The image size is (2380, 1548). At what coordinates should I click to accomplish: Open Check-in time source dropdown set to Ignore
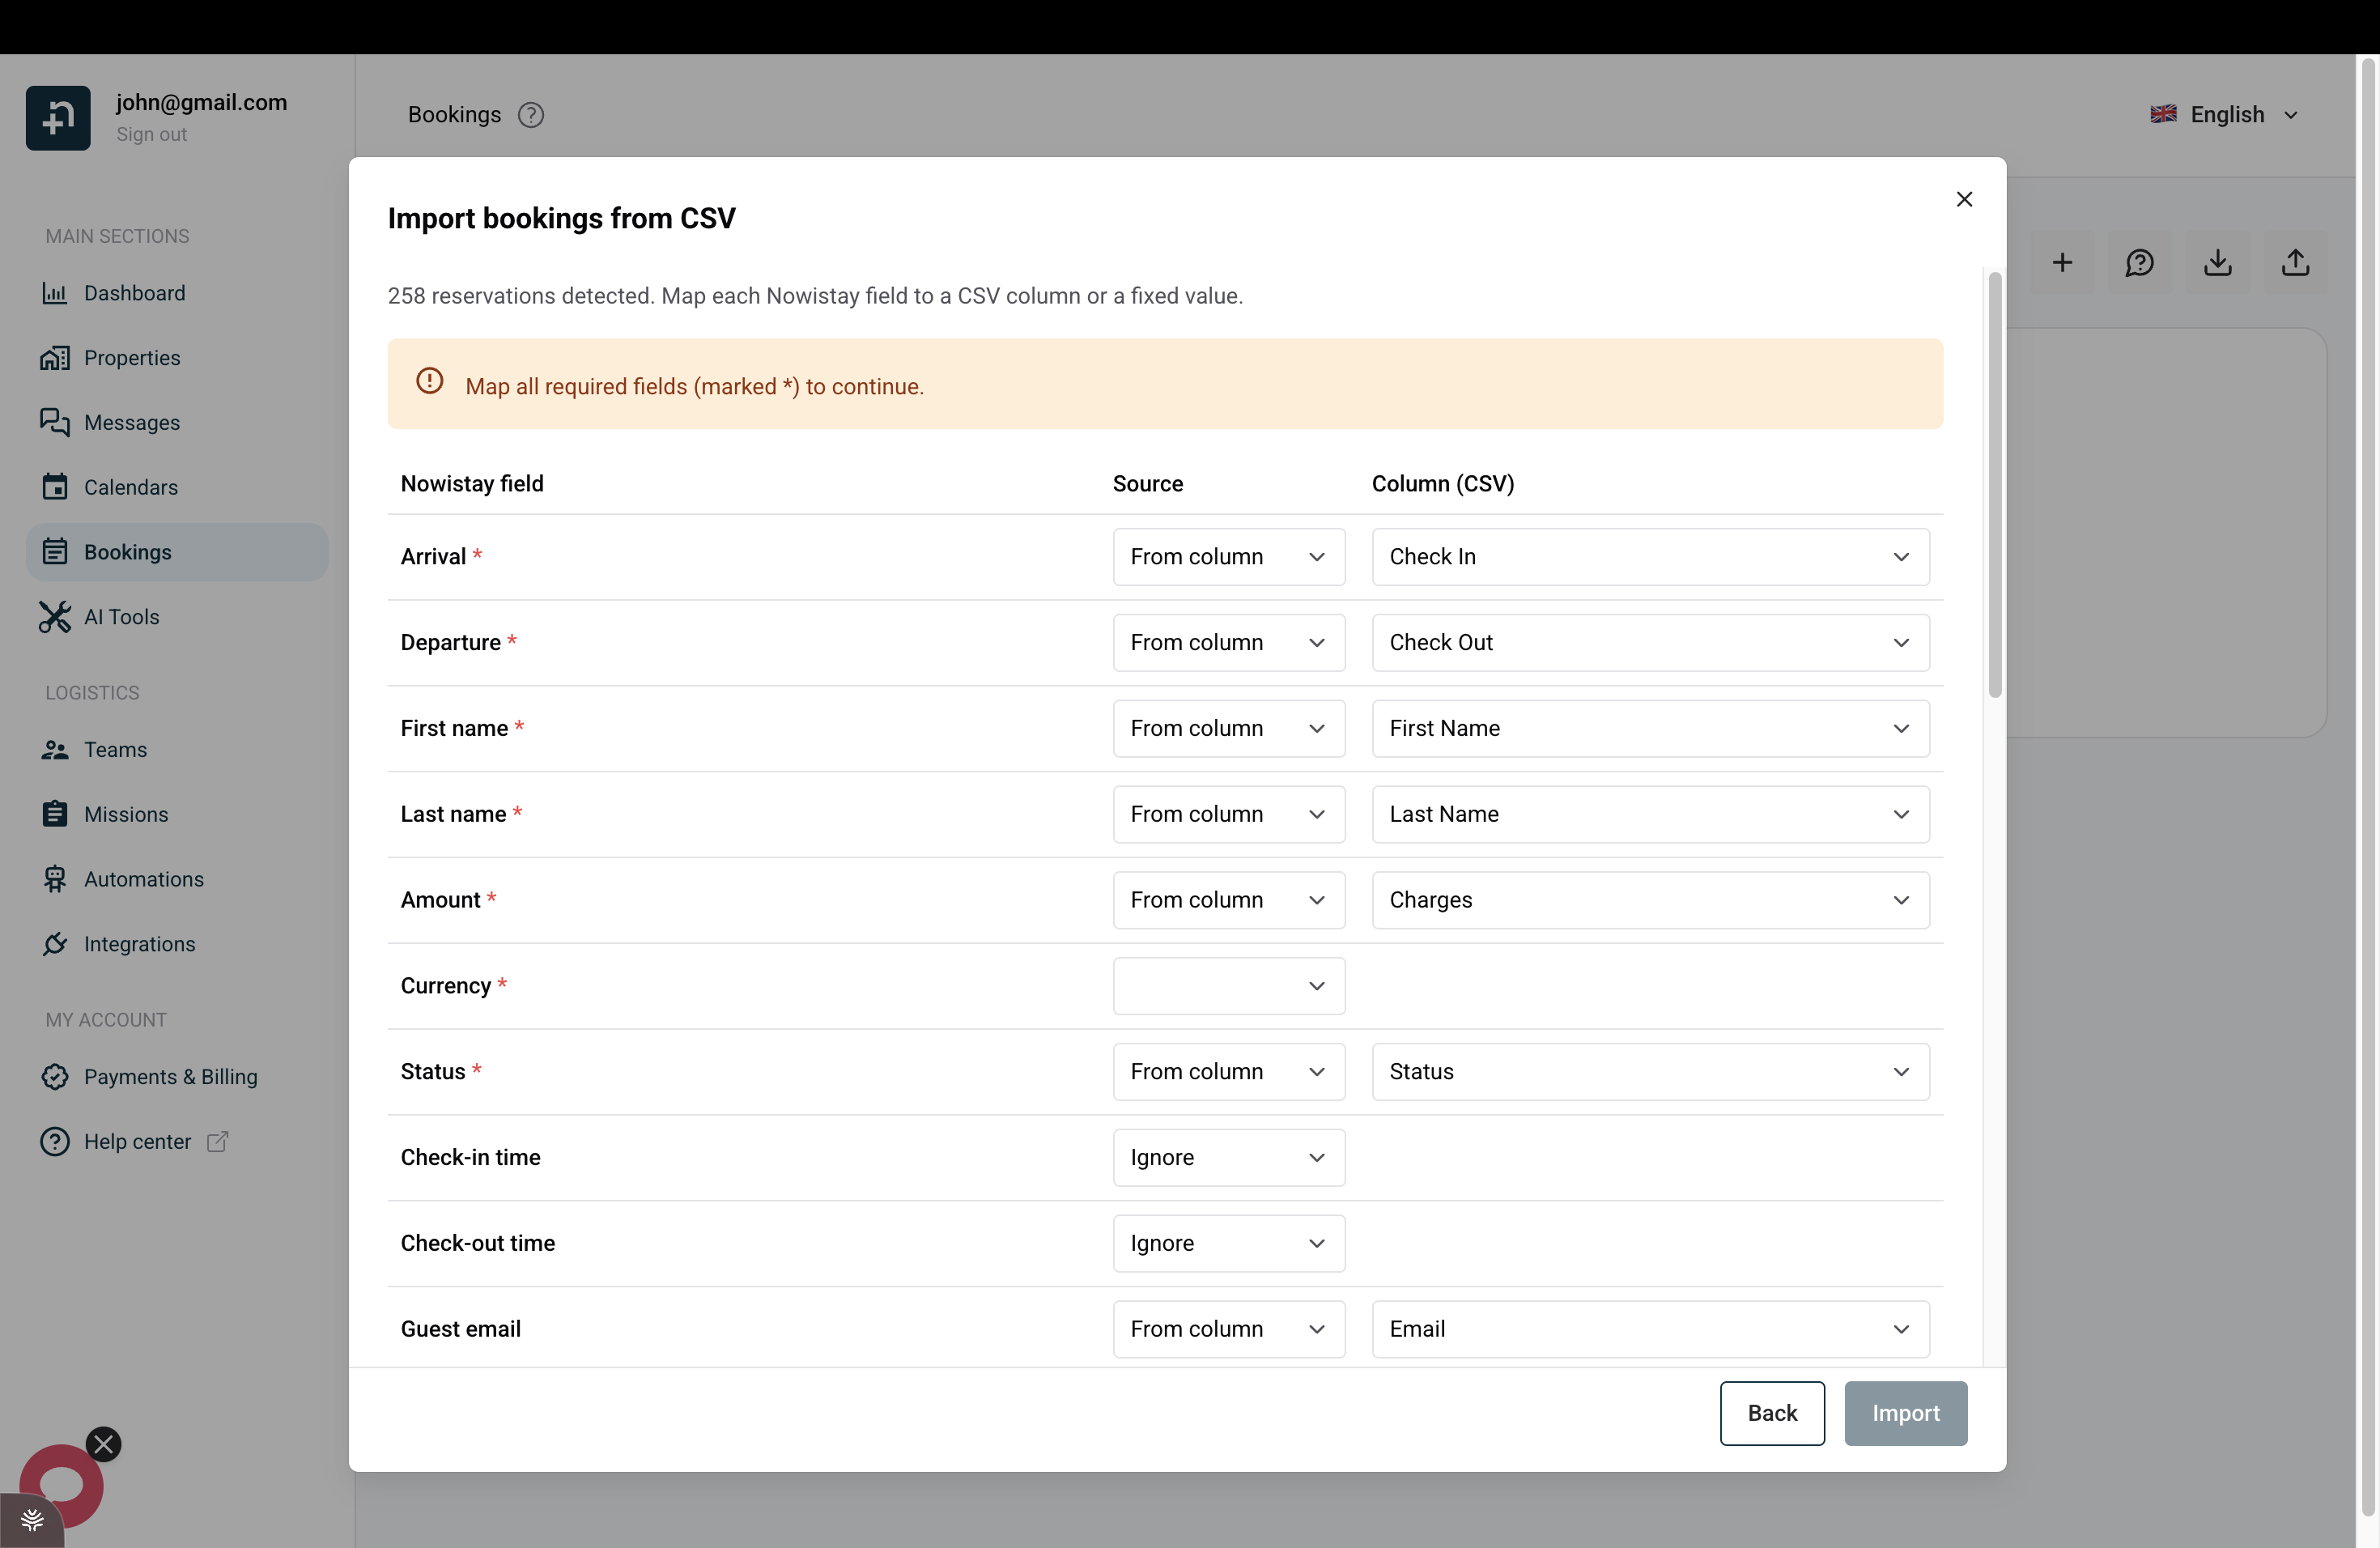click(1228, 1158)
